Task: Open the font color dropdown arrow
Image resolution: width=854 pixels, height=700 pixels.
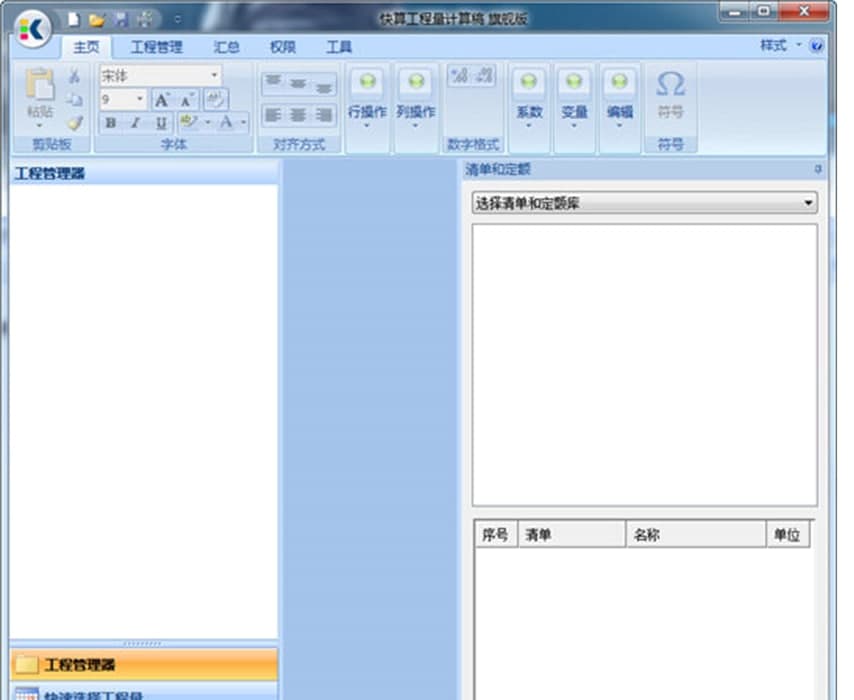Action: (243, 122)
